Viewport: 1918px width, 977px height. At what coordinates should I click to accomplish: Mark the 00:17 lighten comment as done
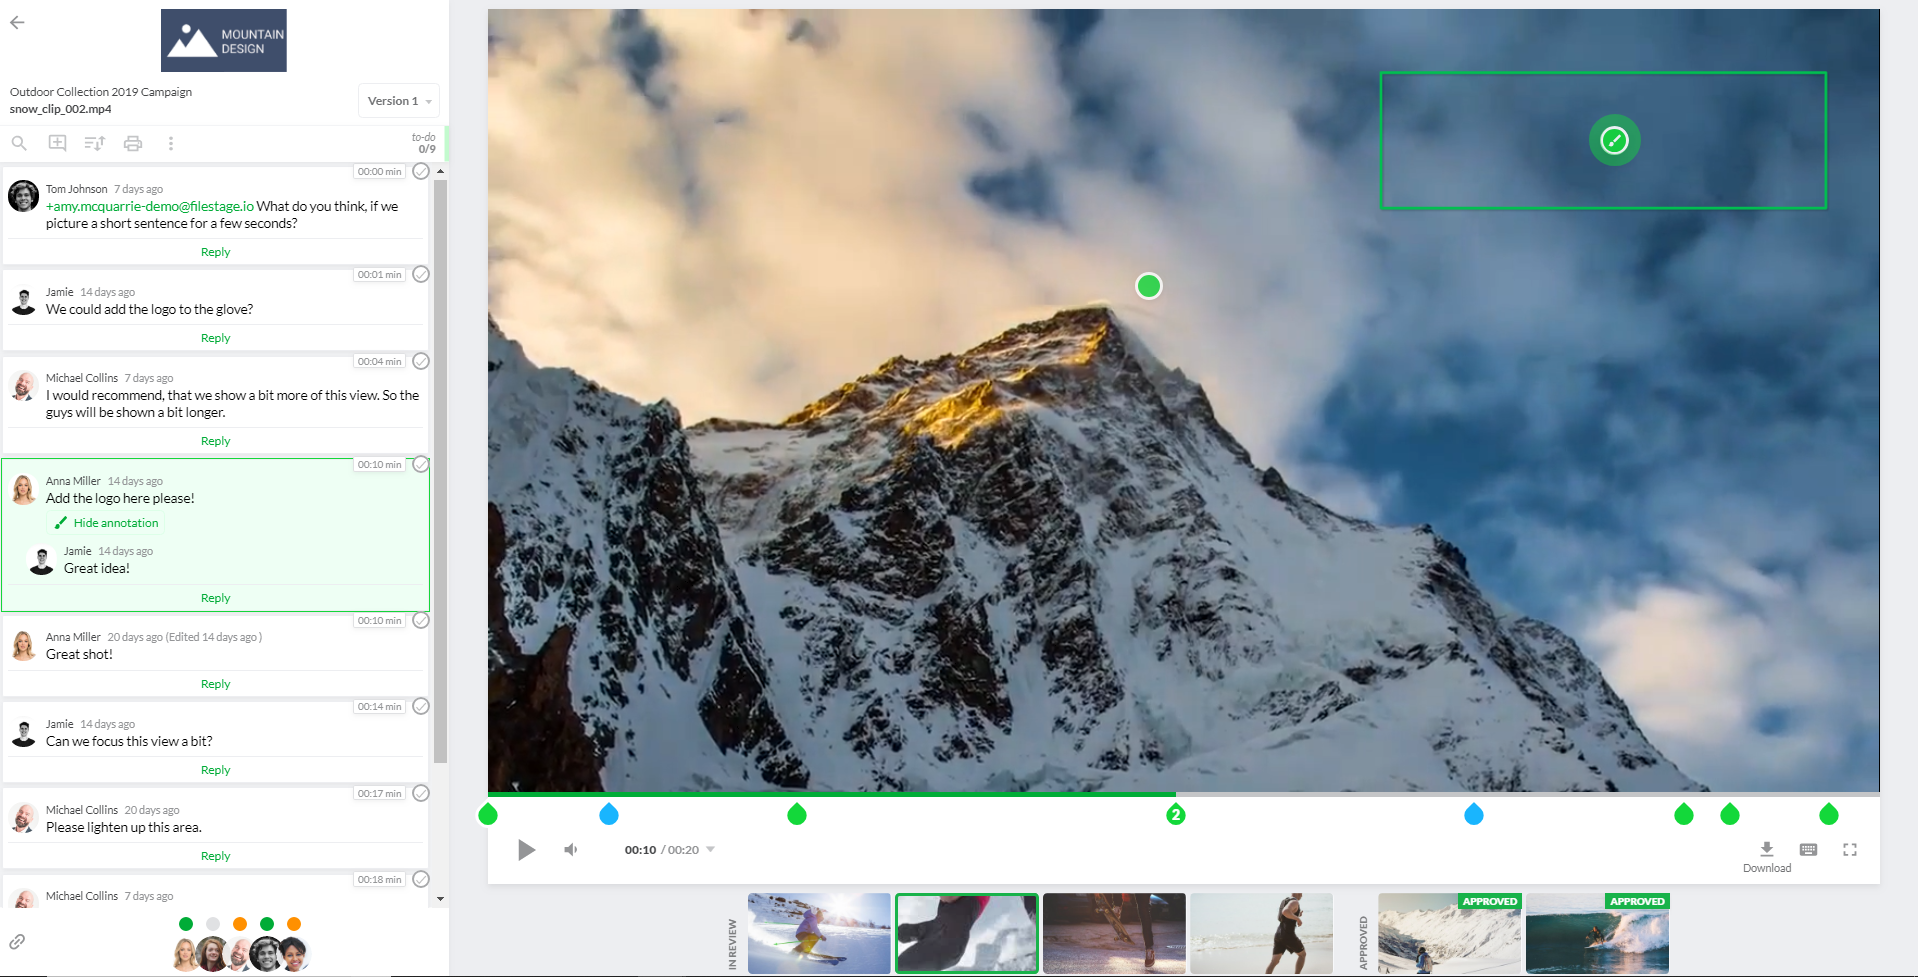coord(421,794)
